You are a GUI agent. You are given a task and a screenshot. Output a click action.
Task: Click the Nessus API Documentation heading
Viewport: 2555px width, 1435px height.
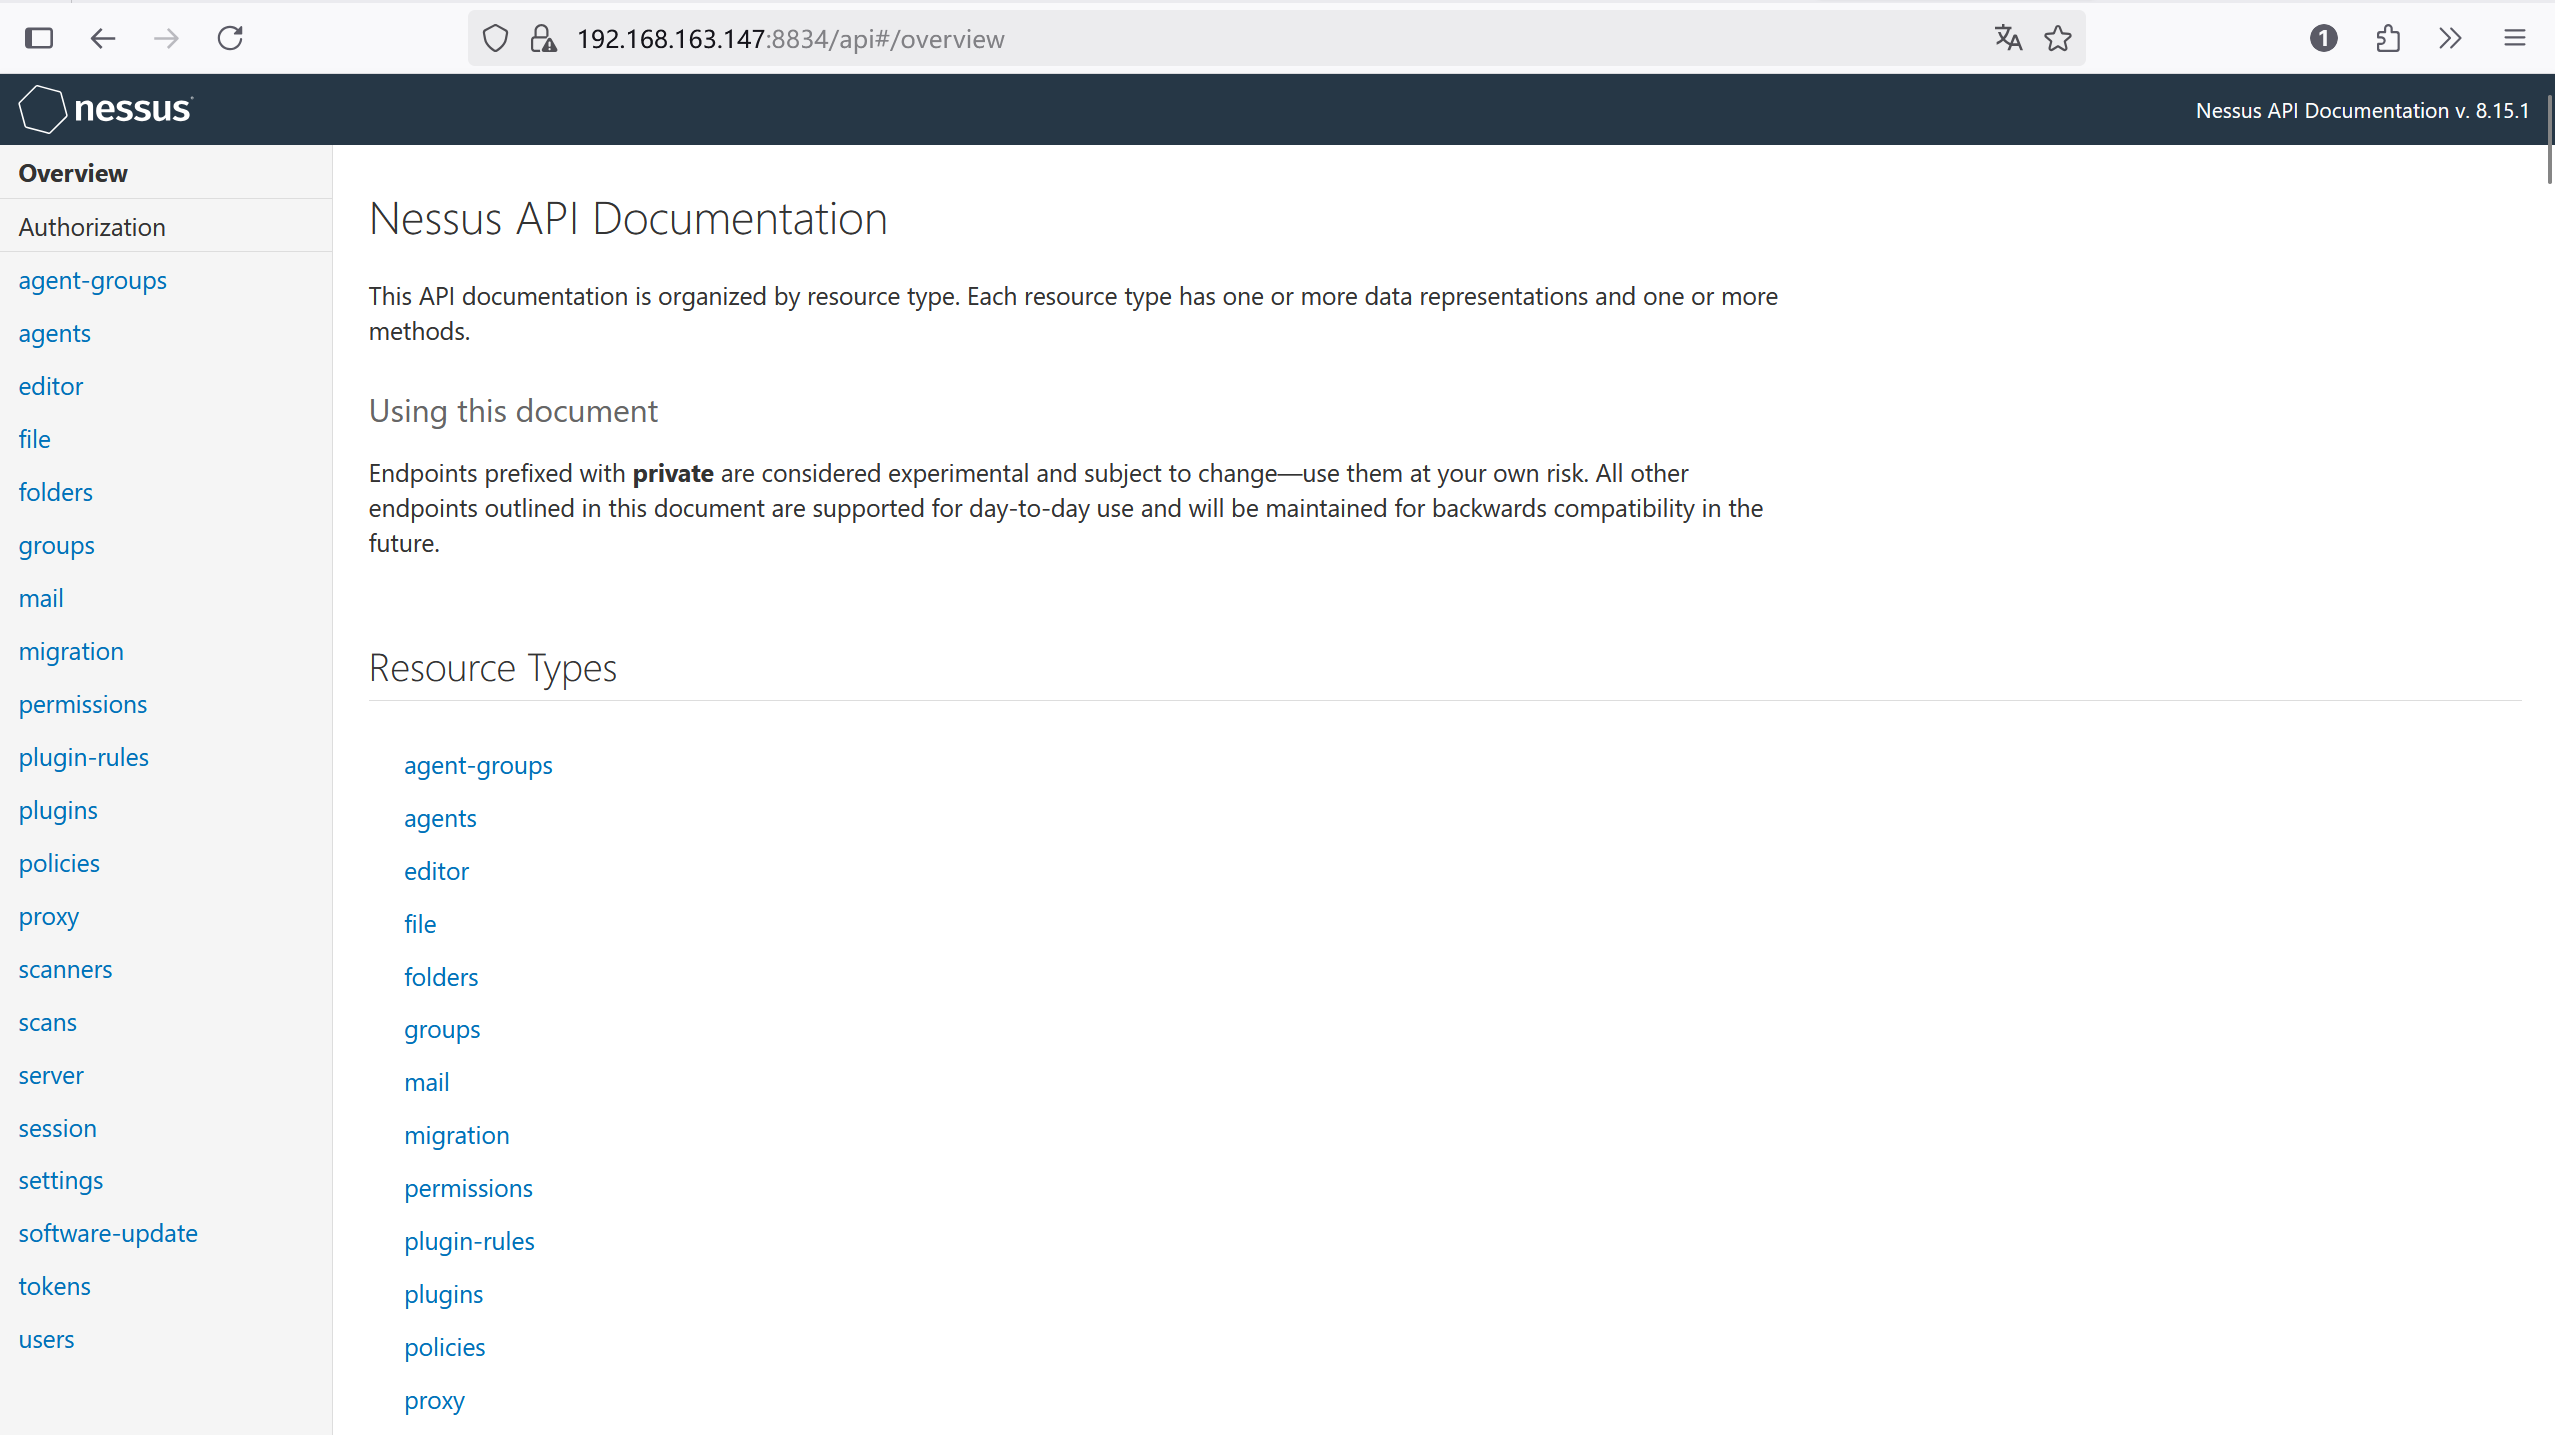628,219
